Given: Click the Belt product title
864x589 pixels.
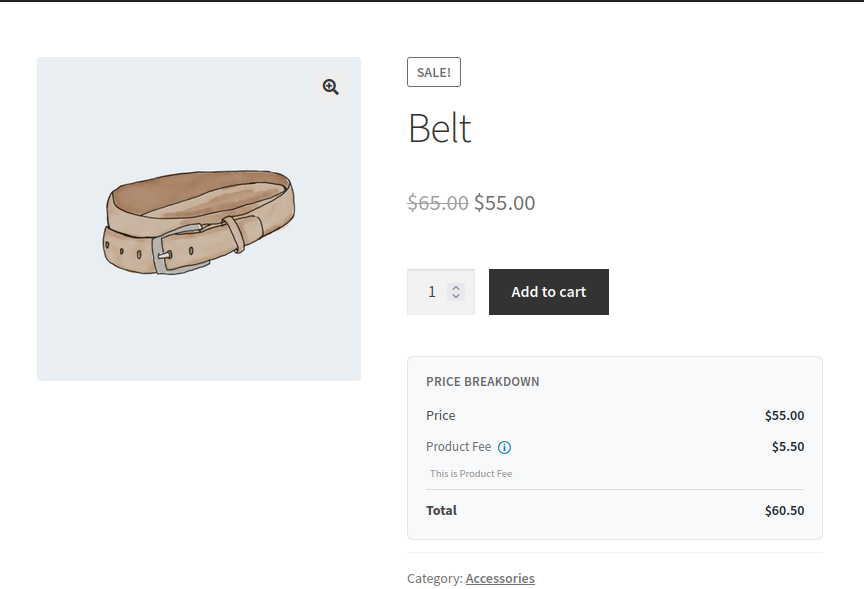Looking at the screenshot, I should click(439, 129).
